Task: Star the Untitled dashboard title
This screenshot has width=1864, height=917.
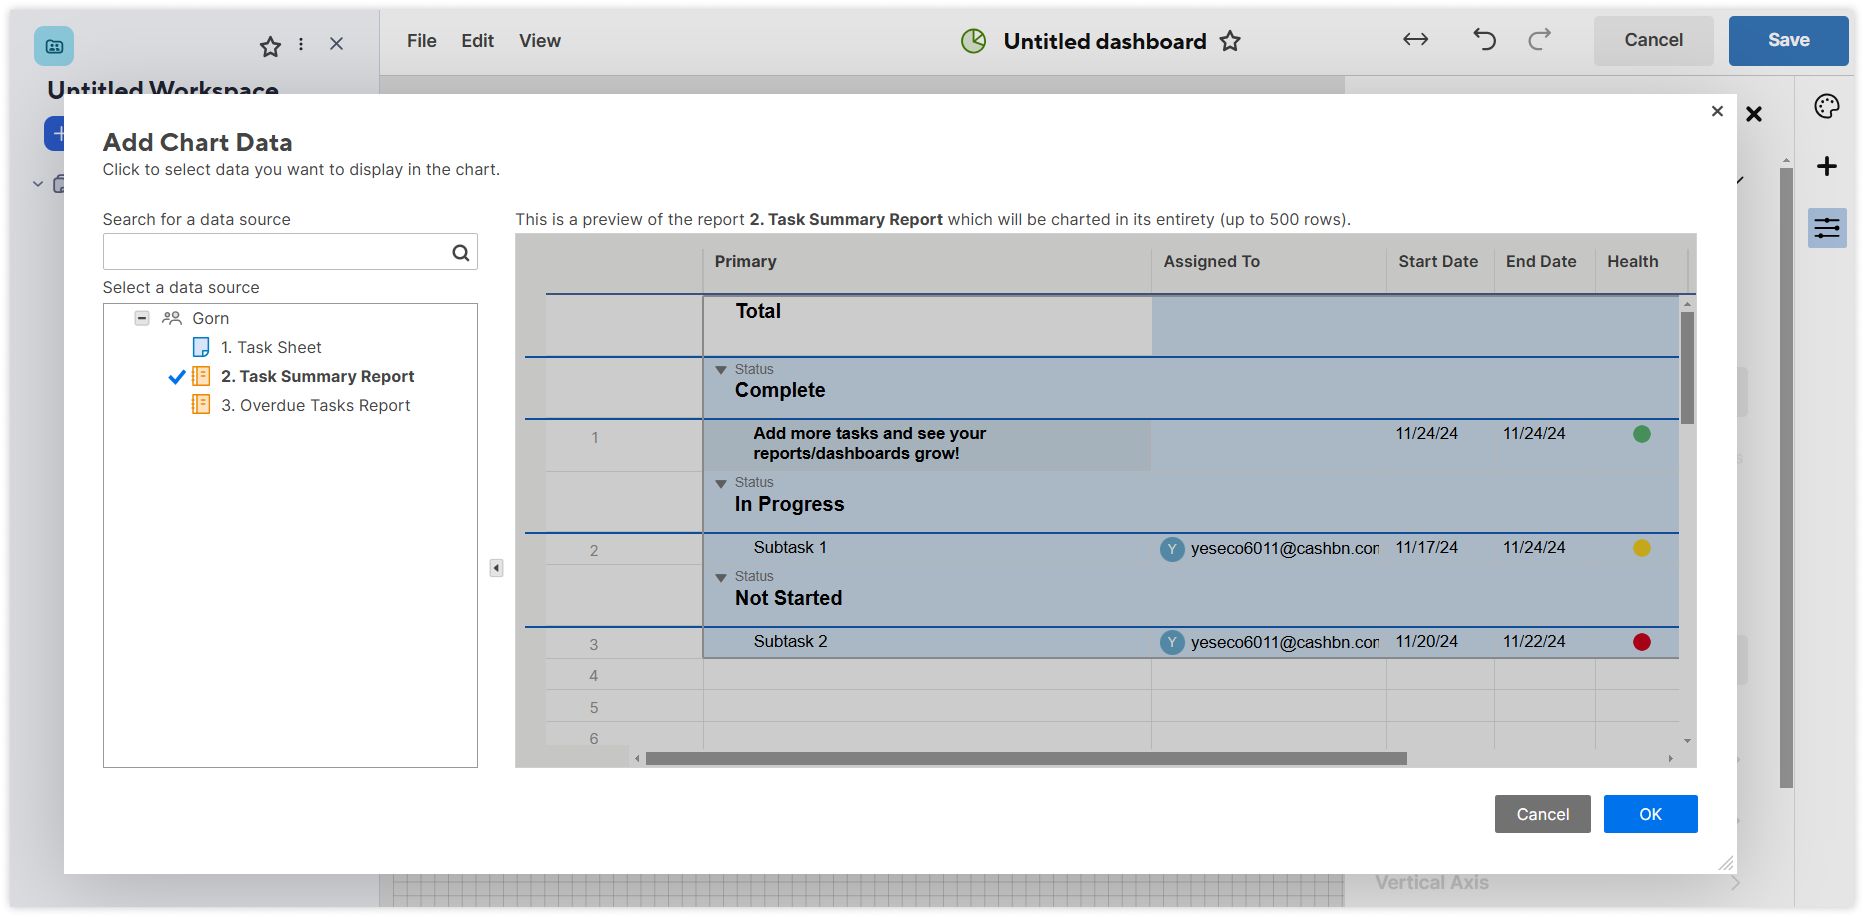Action: tap(1230, 41)
